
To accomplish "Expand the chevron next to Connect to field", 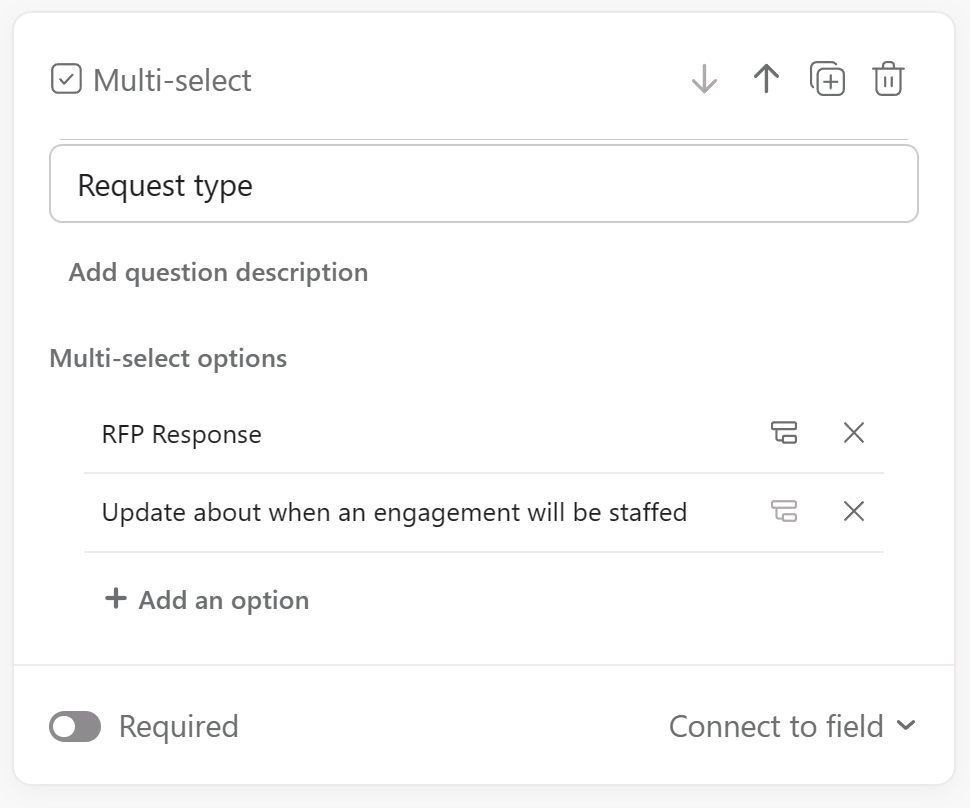I will click(906, 726).
